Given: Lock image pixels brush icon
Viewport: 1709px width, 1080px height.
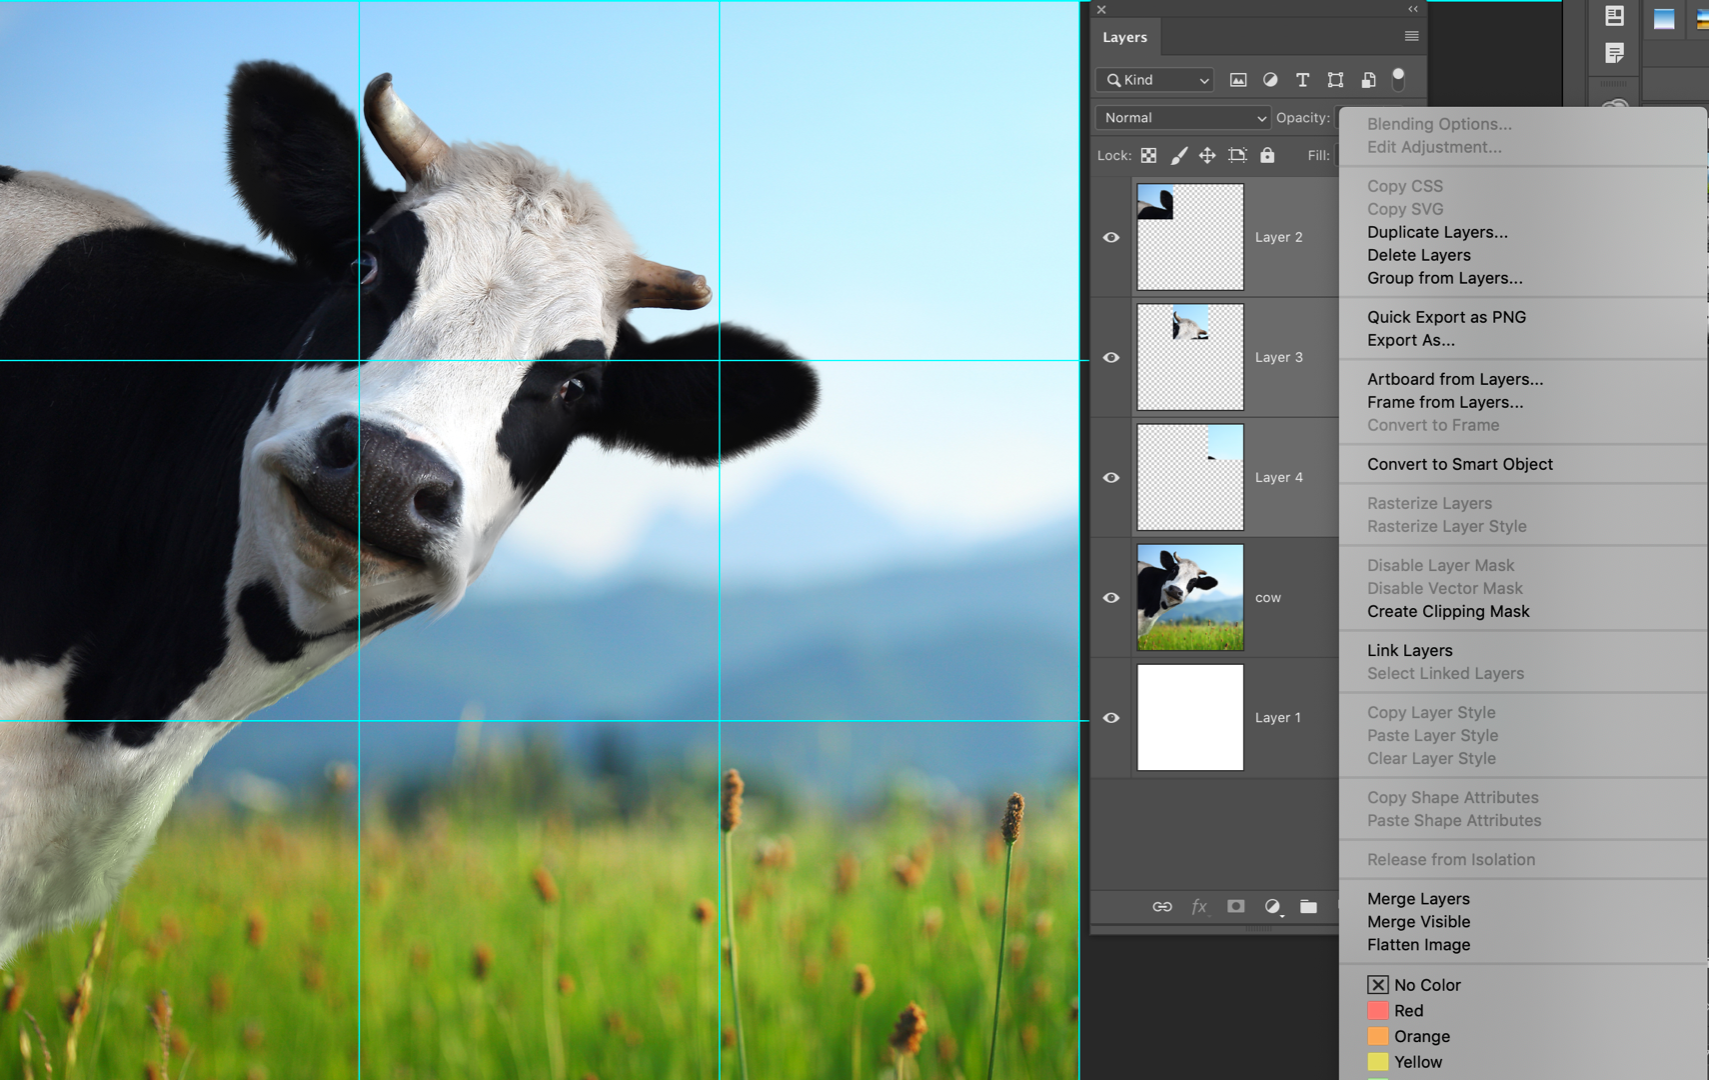Looking at the screenshot, I should tap(1179, 155).
